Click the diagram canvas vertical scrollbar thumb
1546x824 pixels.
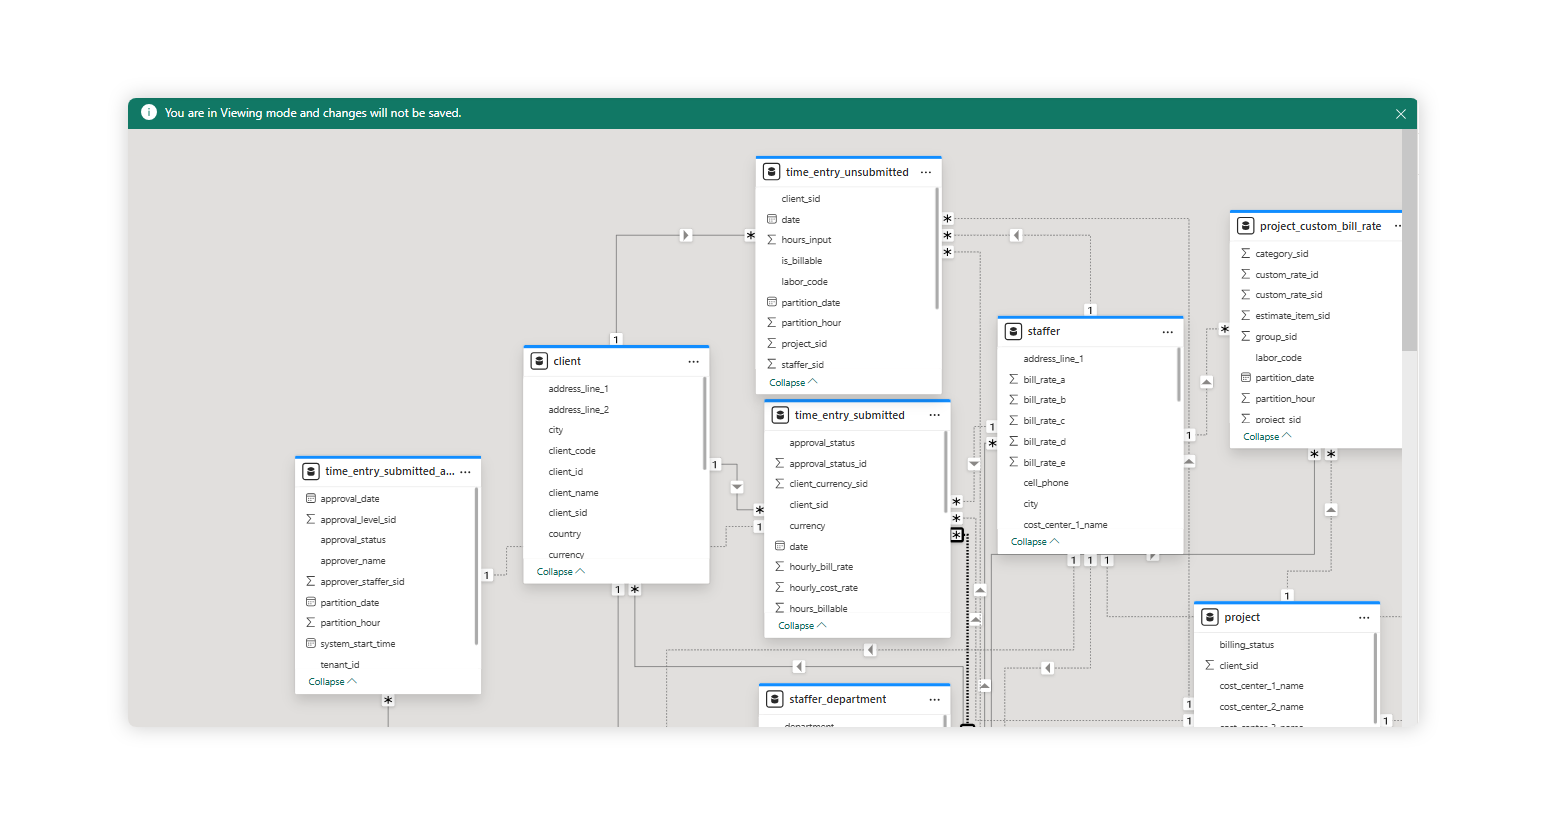pos(1409,240)
